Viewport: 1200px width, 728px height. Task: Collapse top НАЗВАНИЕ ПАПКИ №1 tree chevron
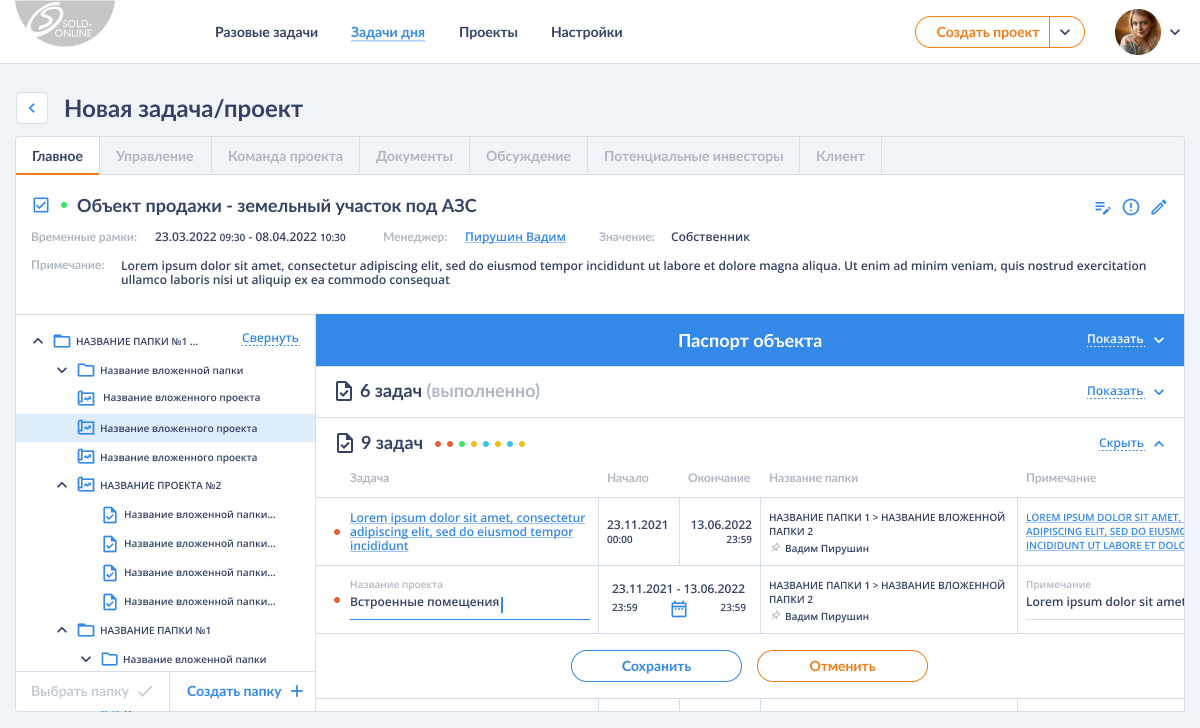coord(38,341)
